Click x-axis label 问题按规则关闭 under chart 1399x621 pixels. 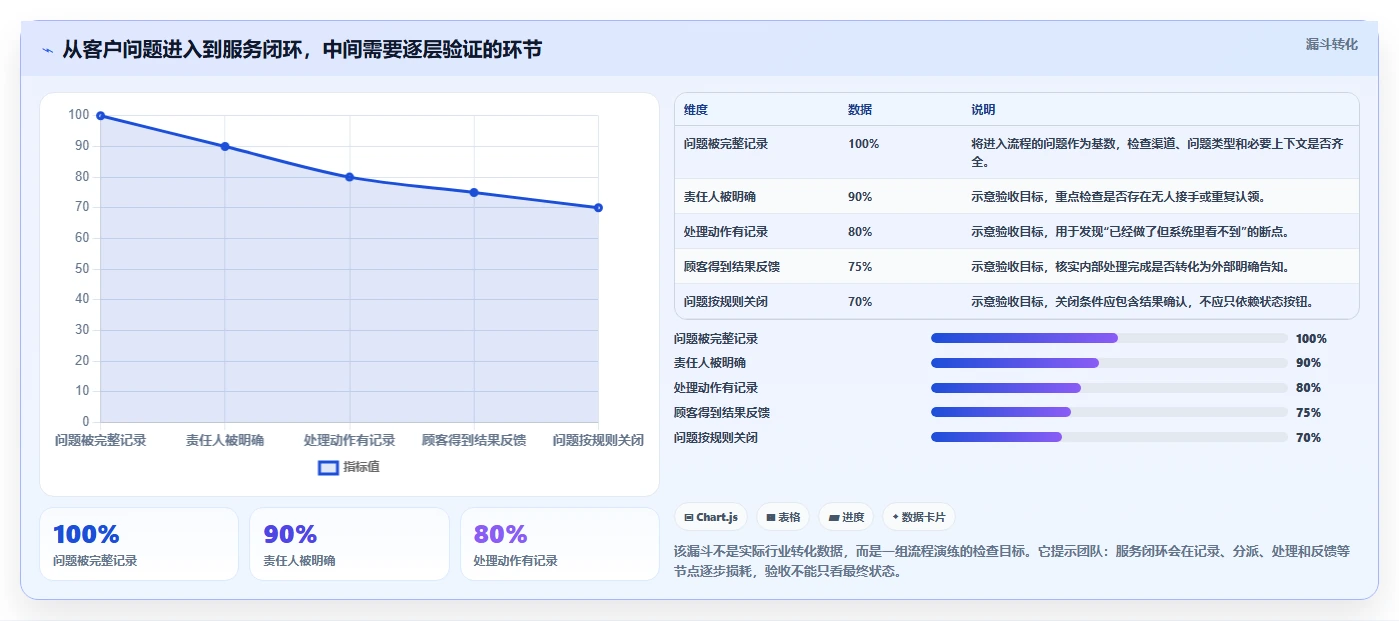coord(598,440)
